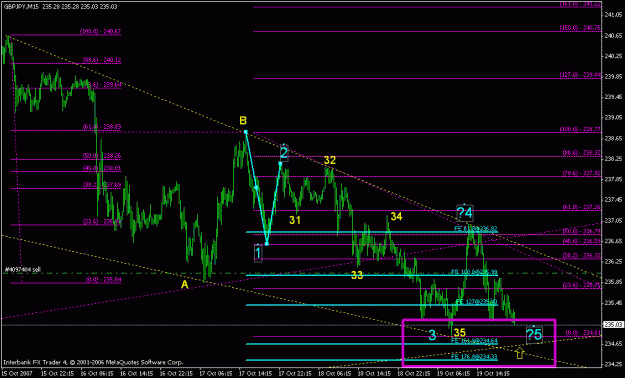Click price axis value 235.85
Image resolution: width=625 pixels, height=378 pixels.
point(612,282)
